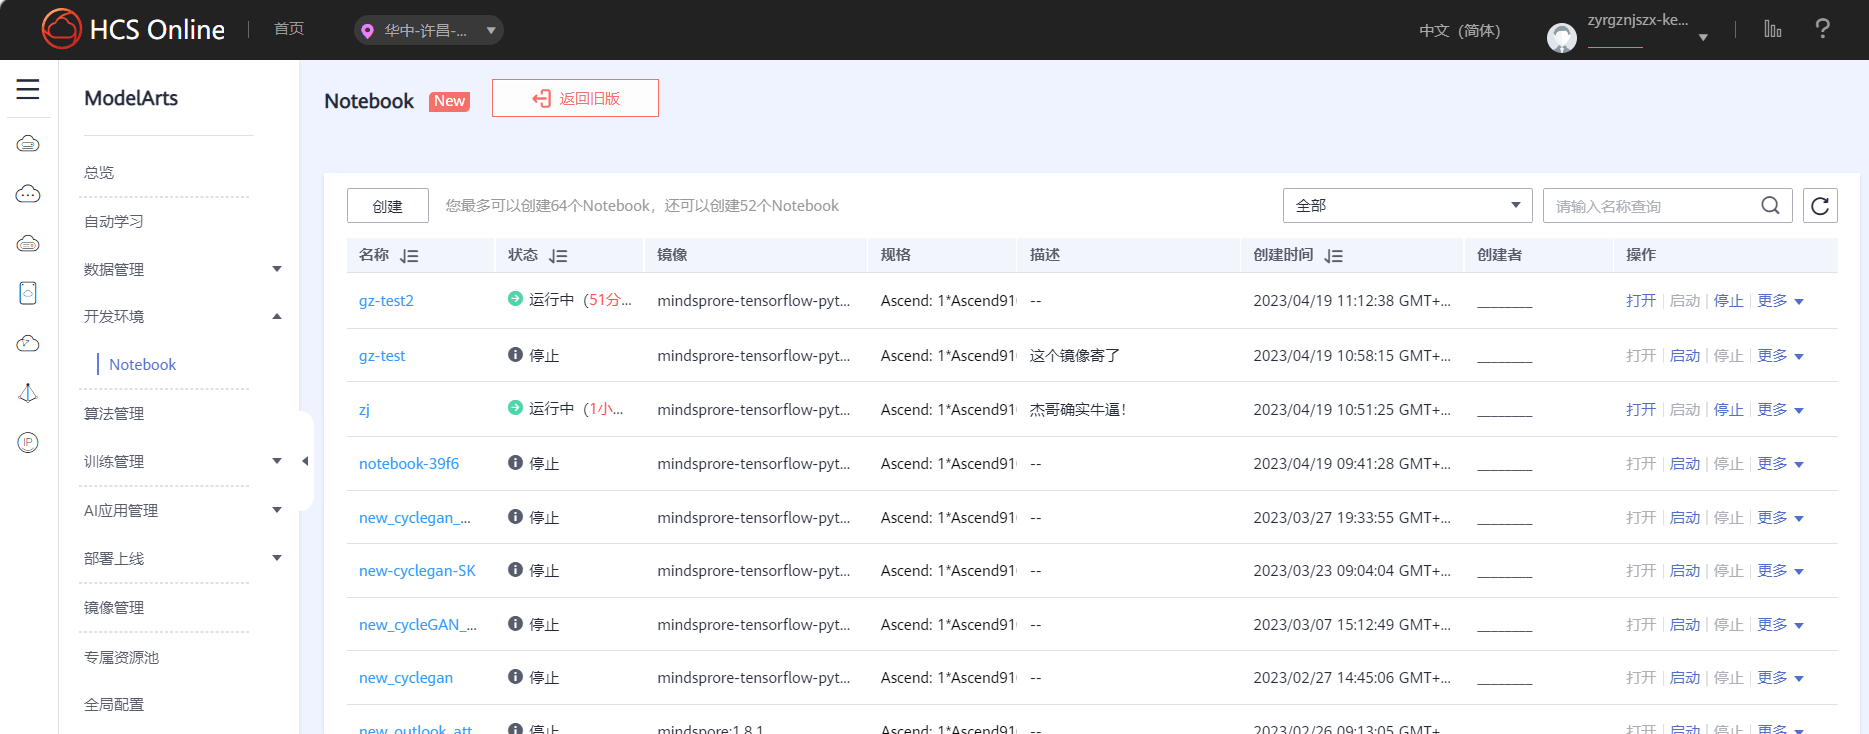Click 返回旧版 button
The width and height of the screenshot is (1869, 734).
click(575, 98)
